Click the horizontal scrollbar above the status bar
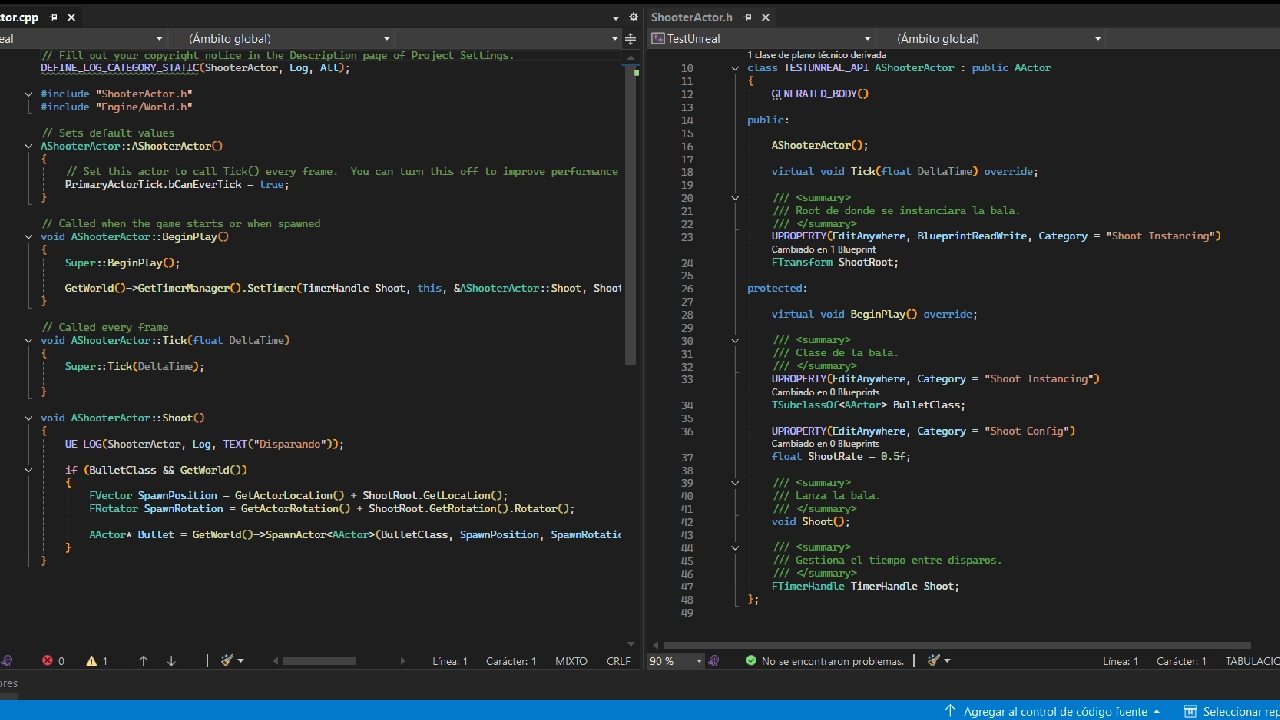Screen dimensions: 1280x720 pos(320,660)
